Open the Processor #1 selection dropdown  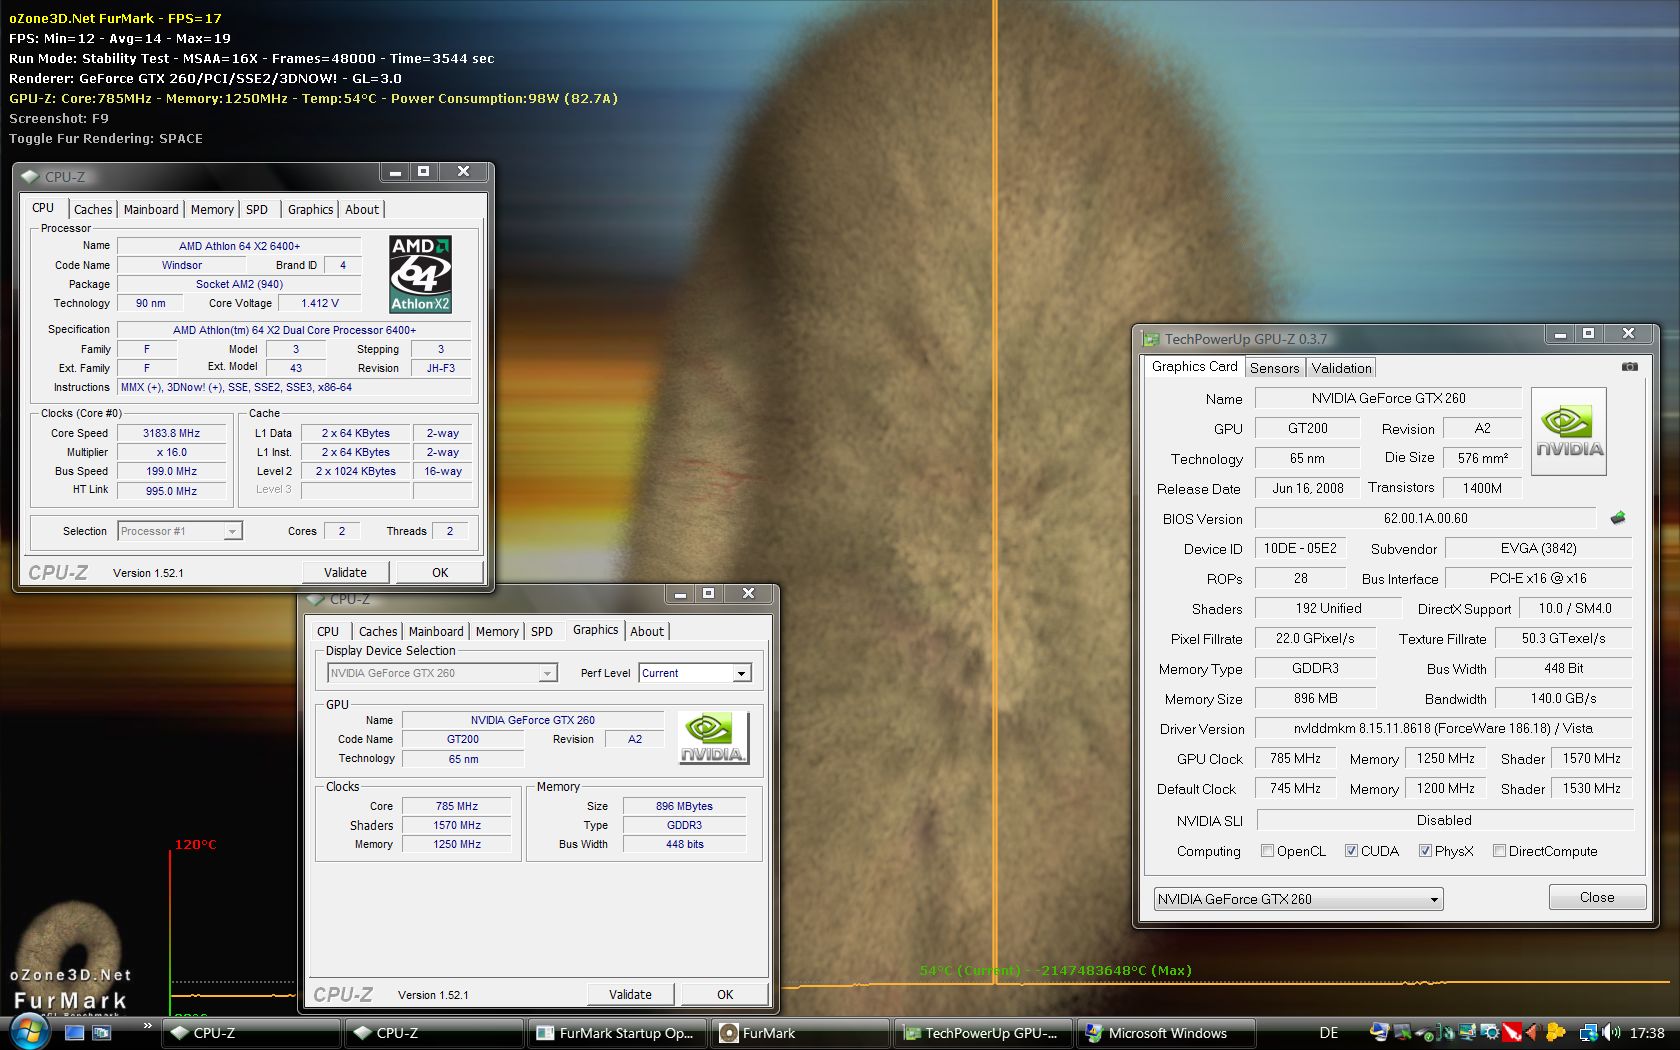coord(180,531)
